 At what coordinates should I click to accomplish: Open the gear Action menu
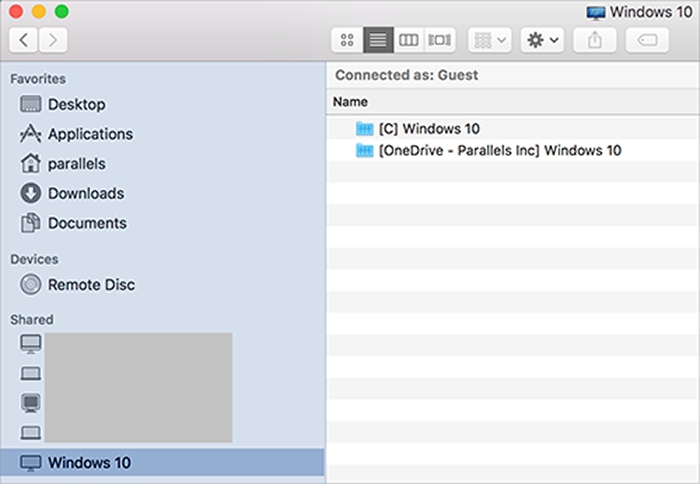[543, 40]
